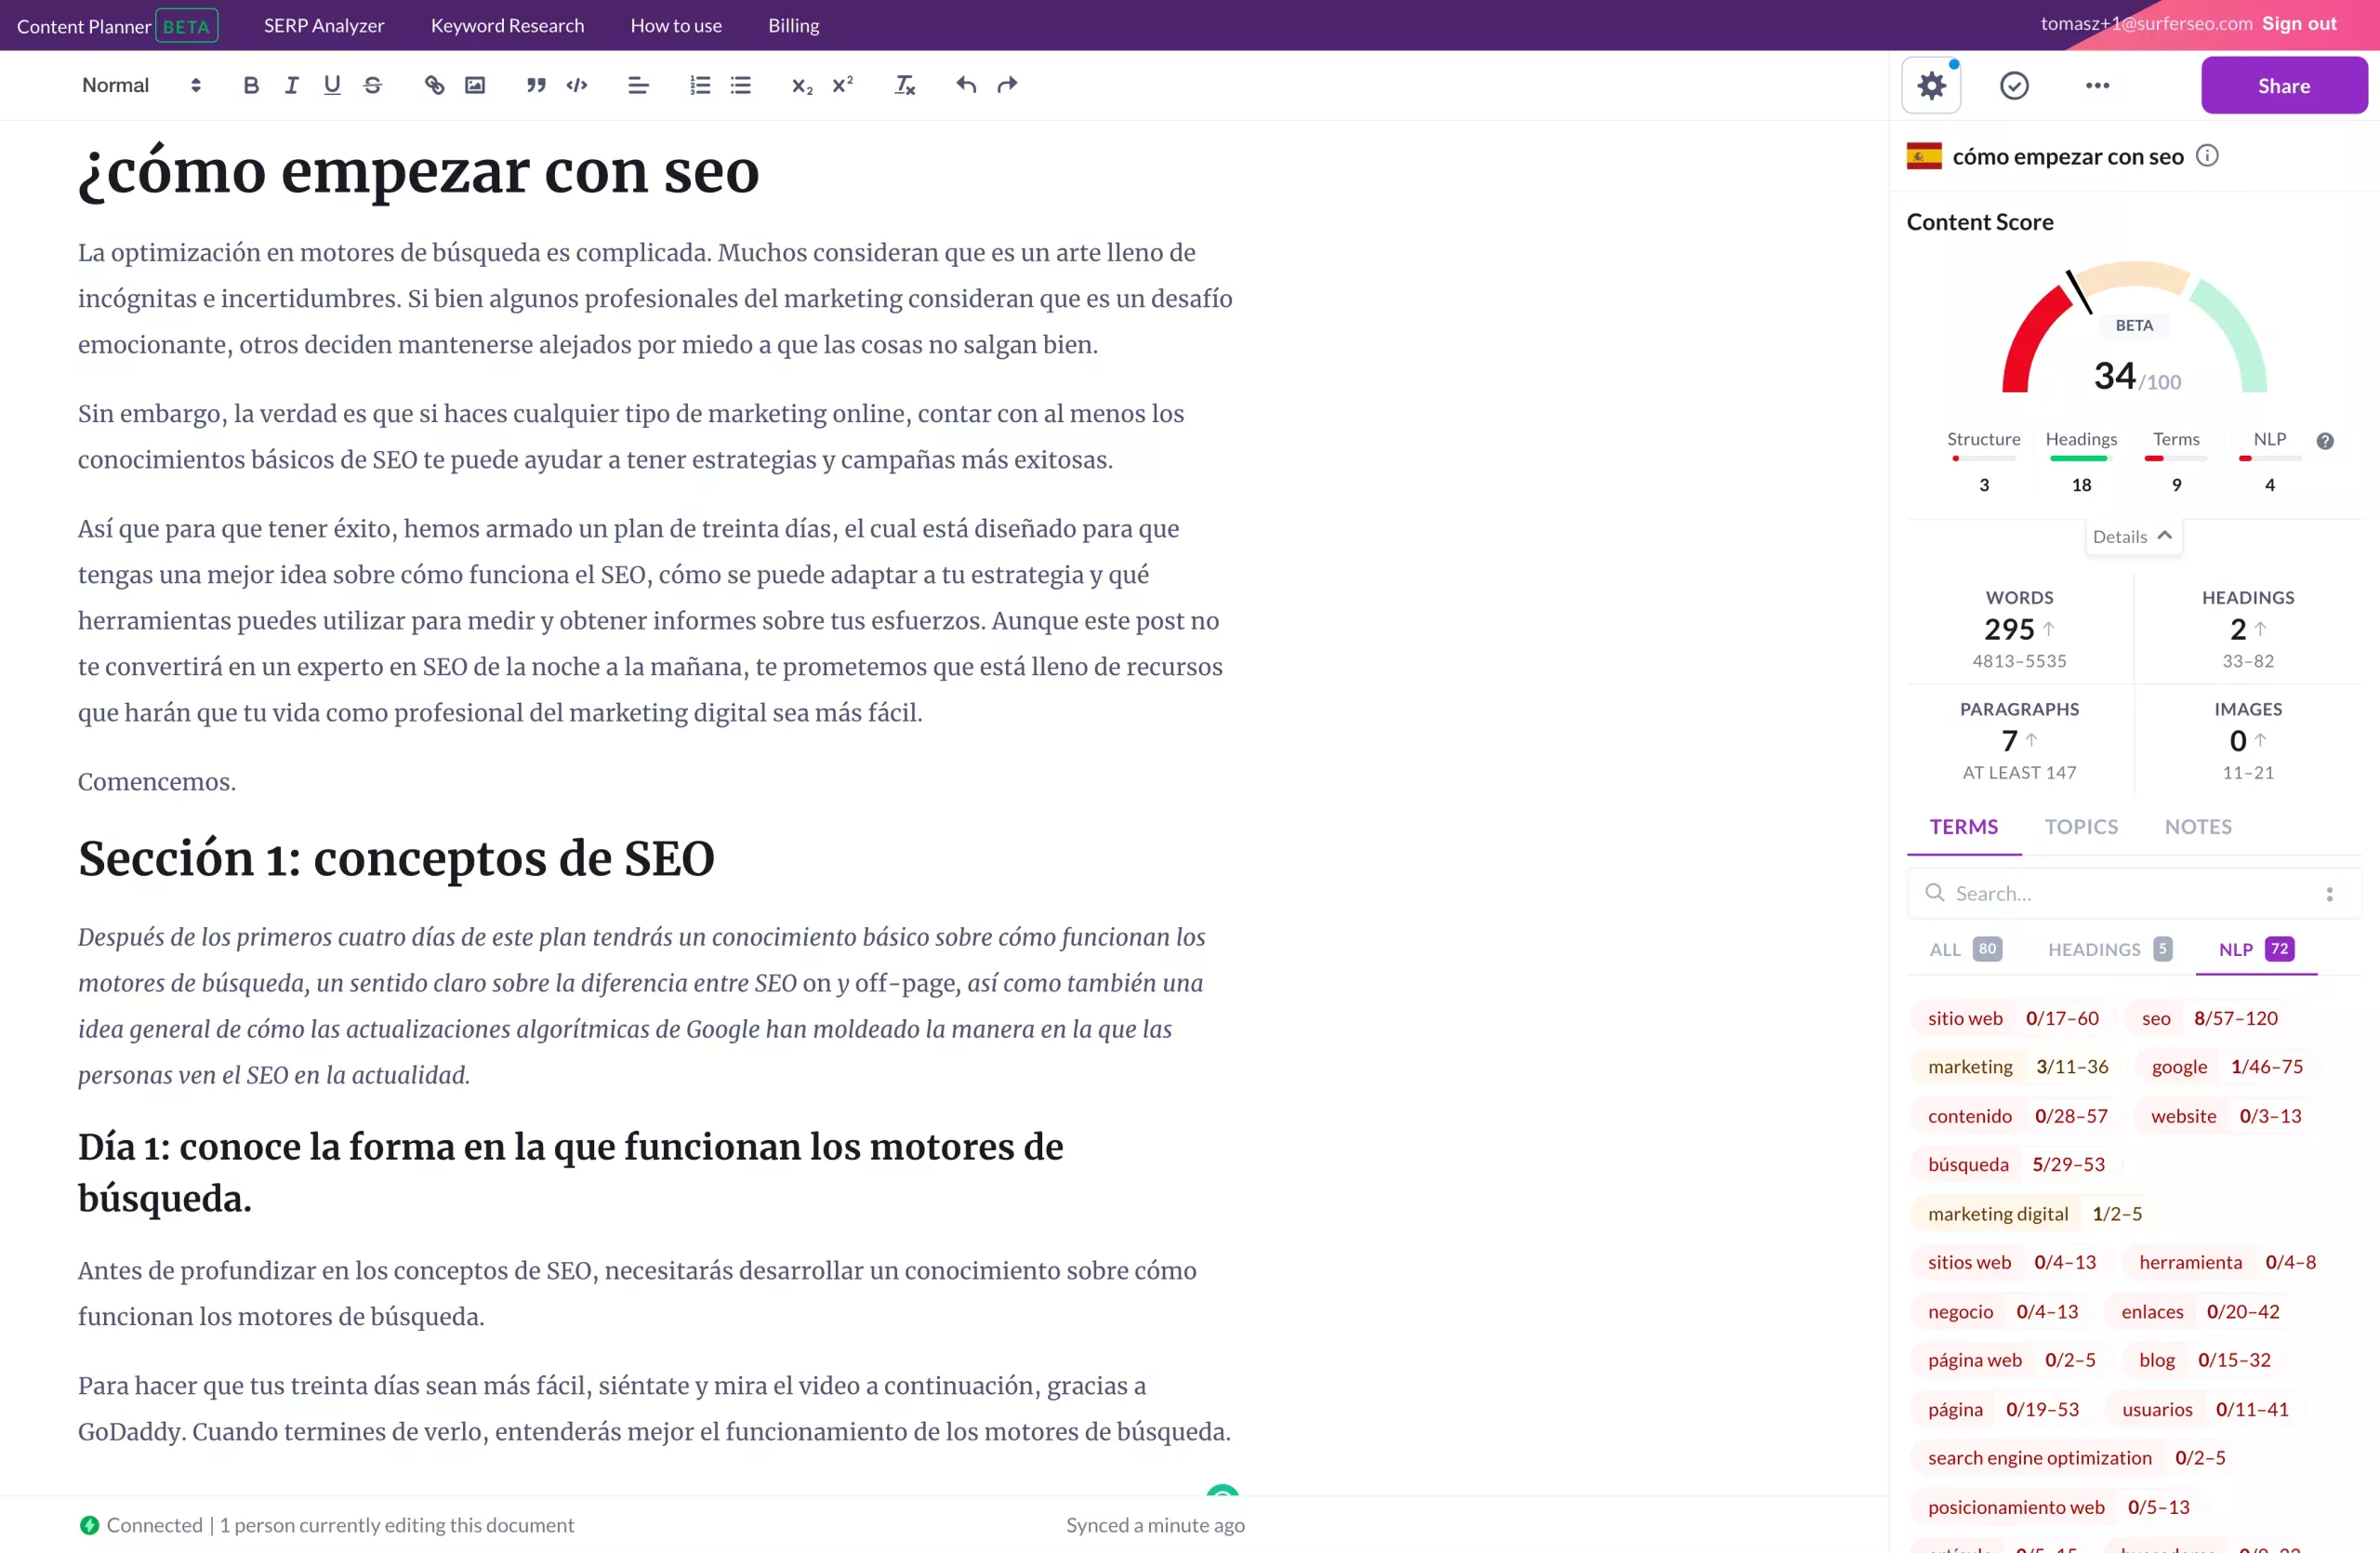Toggle superscript formatting
This screenshot has height=1553, width=2380.
point(842,85)
